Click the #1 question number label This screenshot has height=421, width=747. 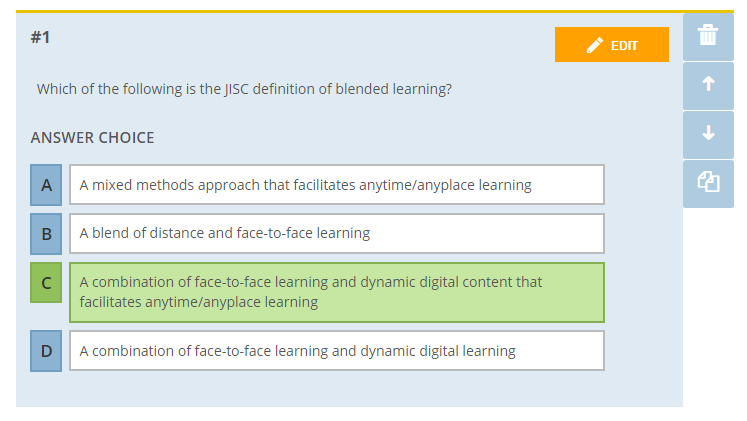click(x=40, y=37)
